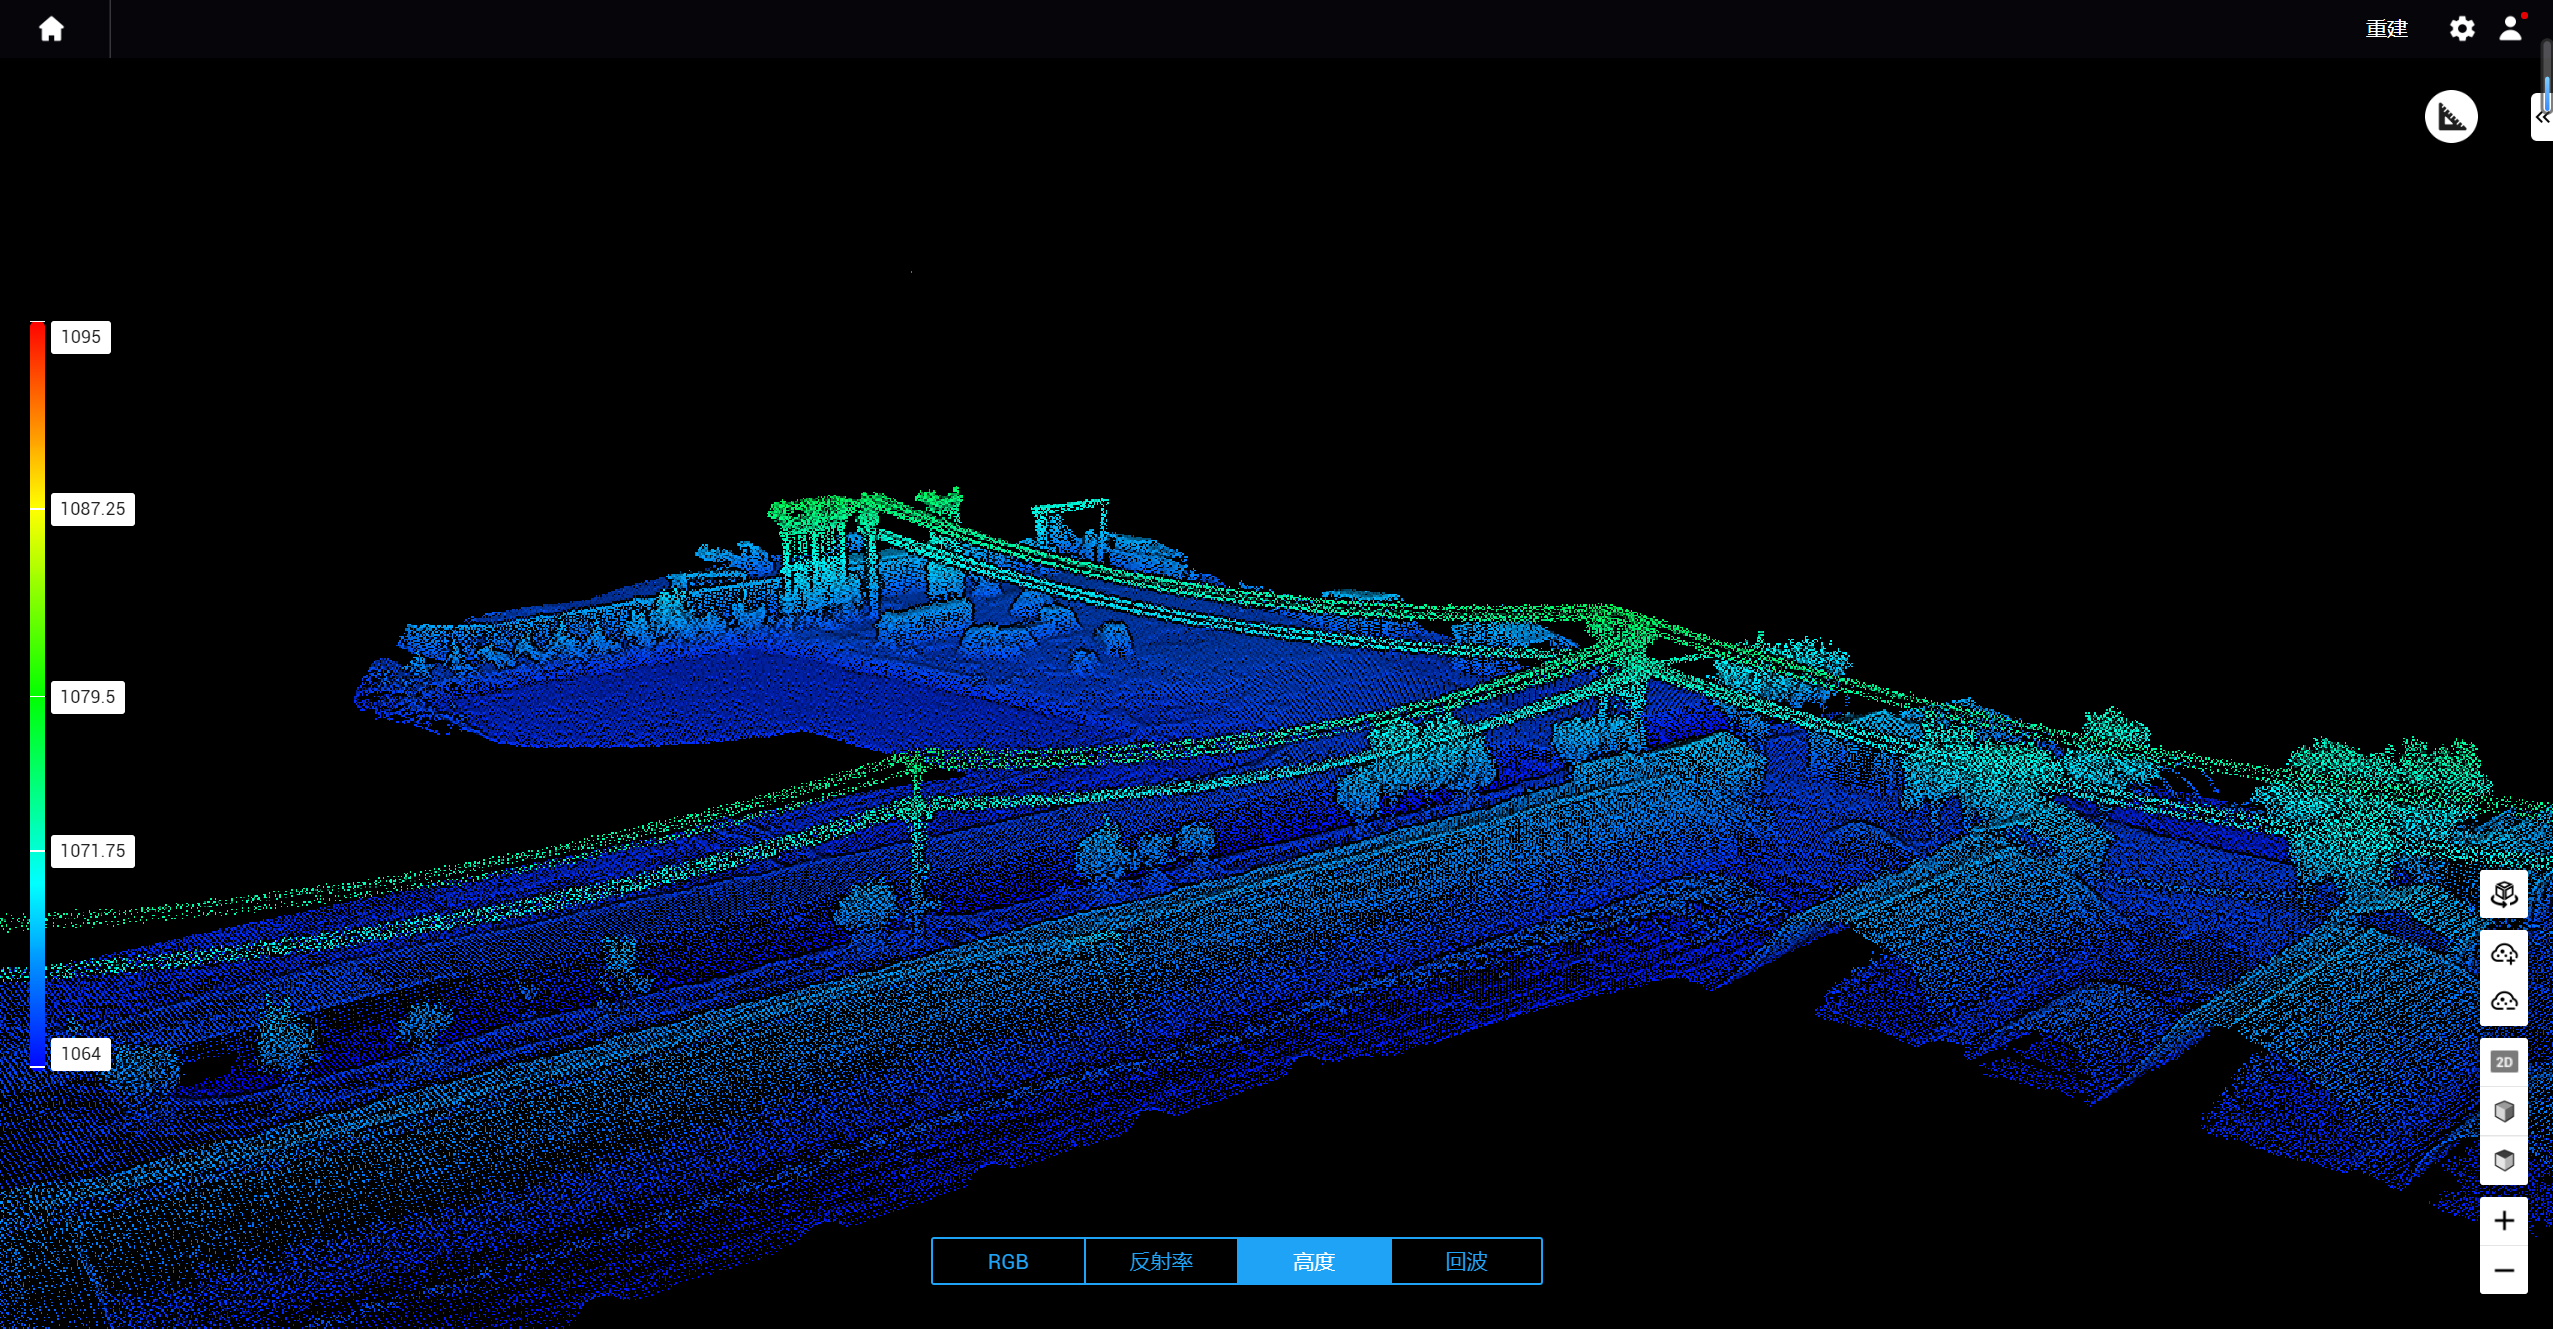Switch to 回波 echo display tab
Viewport: 2553px width, 1329px height.
click(1466, 1261)
